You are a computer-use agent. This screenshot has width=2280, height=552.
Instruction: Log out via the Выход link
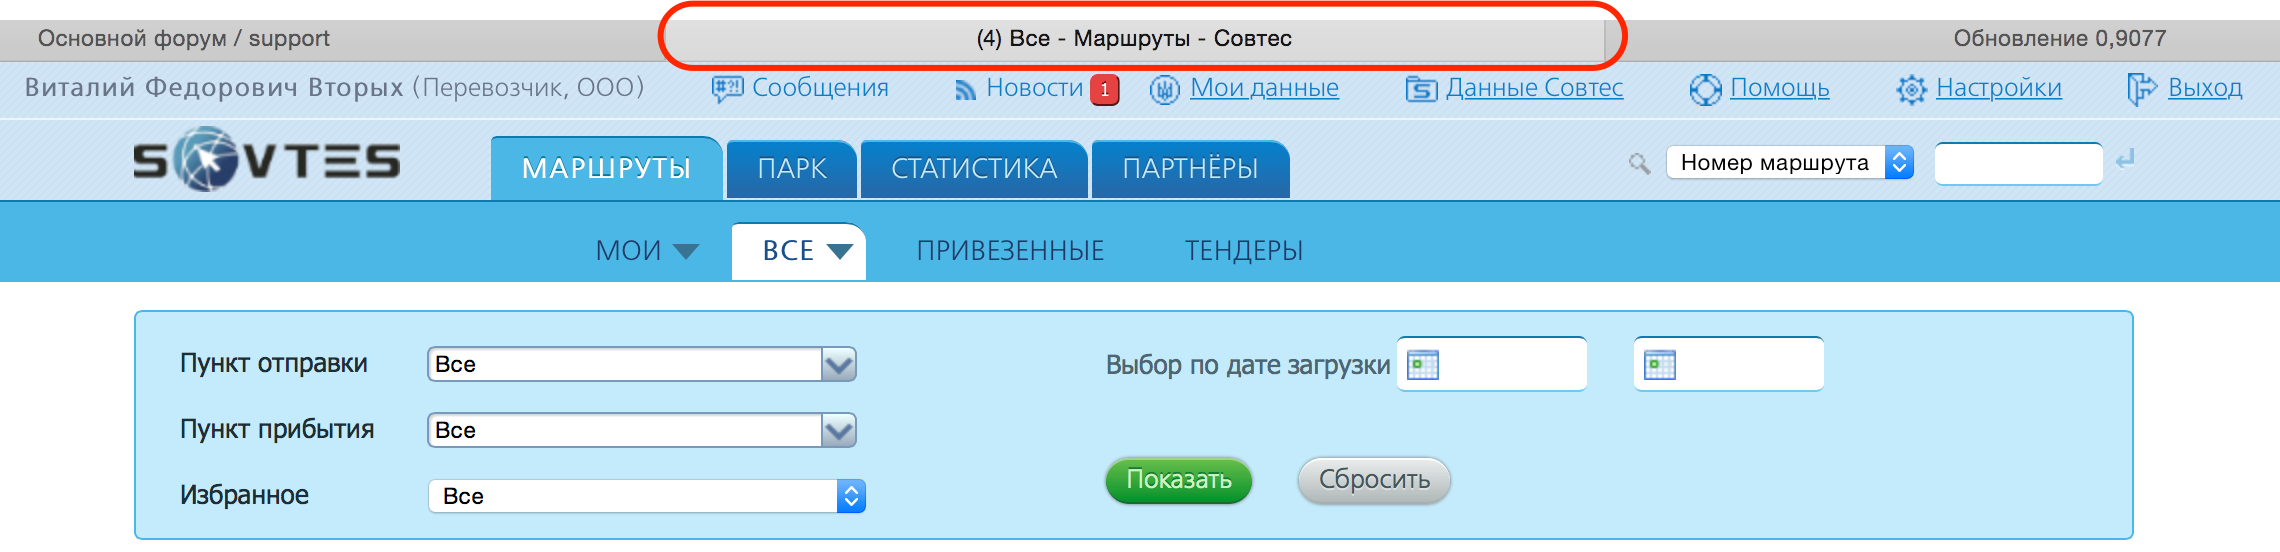pos(2205,88)
